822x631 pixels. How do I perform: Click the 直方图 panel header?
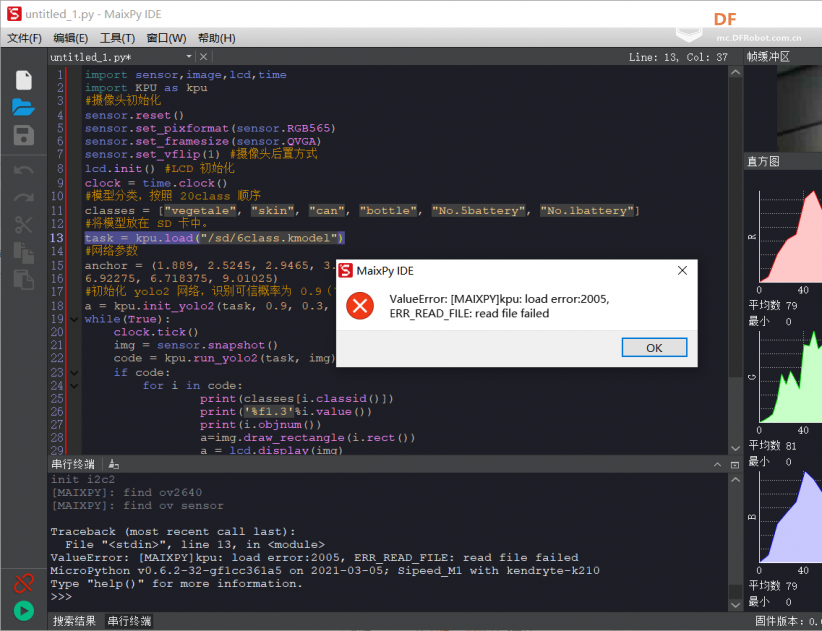pyautogui.click(x=763, y=161)
